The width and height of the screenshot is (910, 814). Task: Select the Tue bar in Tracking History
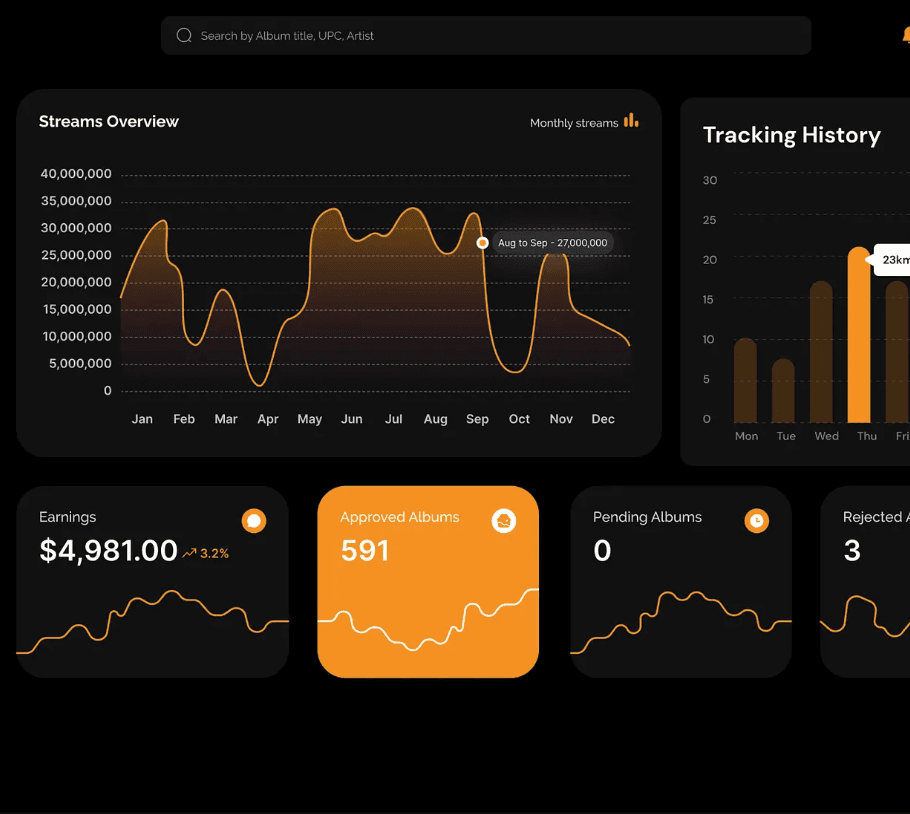pos(783,390)
